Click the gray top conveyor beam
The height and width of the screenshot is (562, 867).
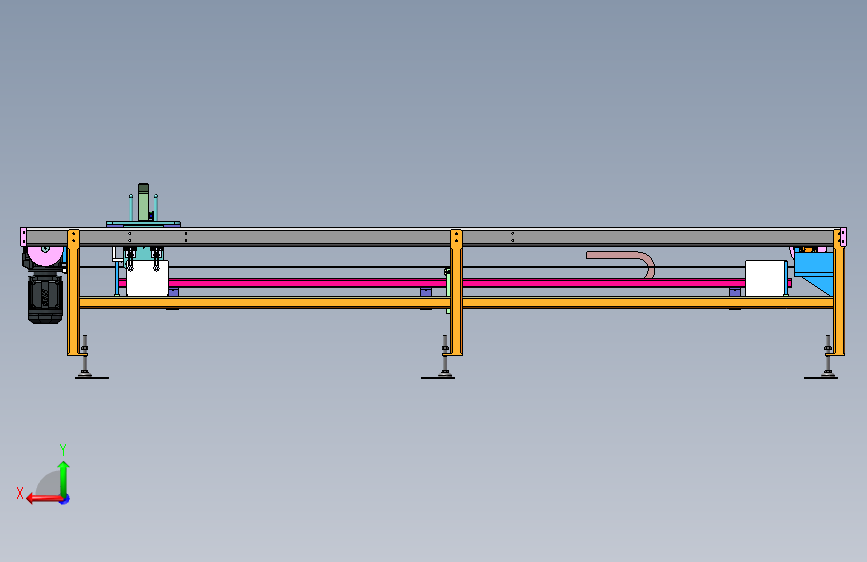coord(433,237)
